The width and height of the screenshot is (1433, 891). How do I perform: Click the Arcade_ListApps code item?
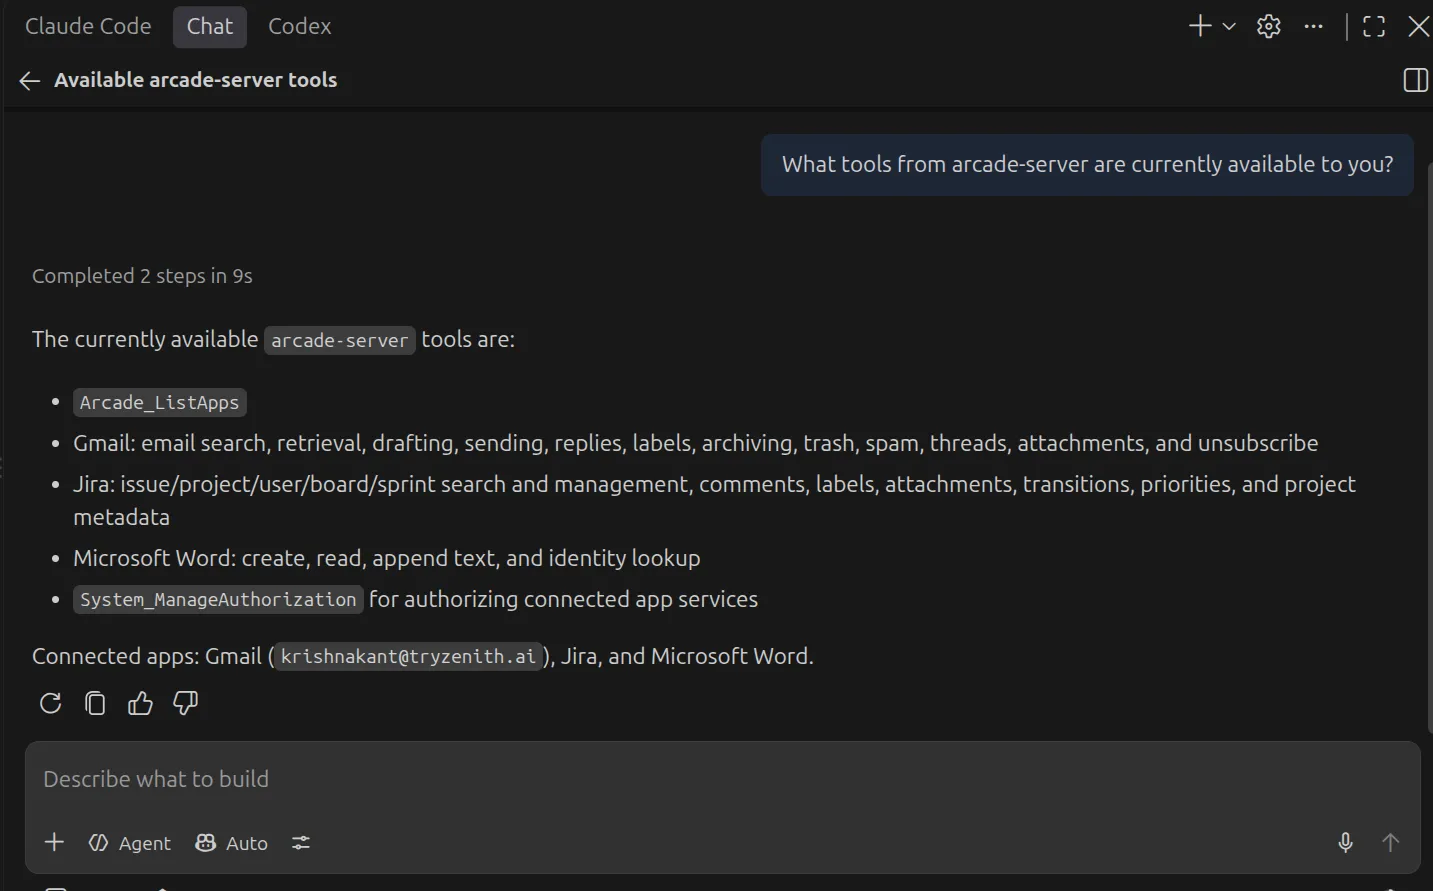coord(160,403)
